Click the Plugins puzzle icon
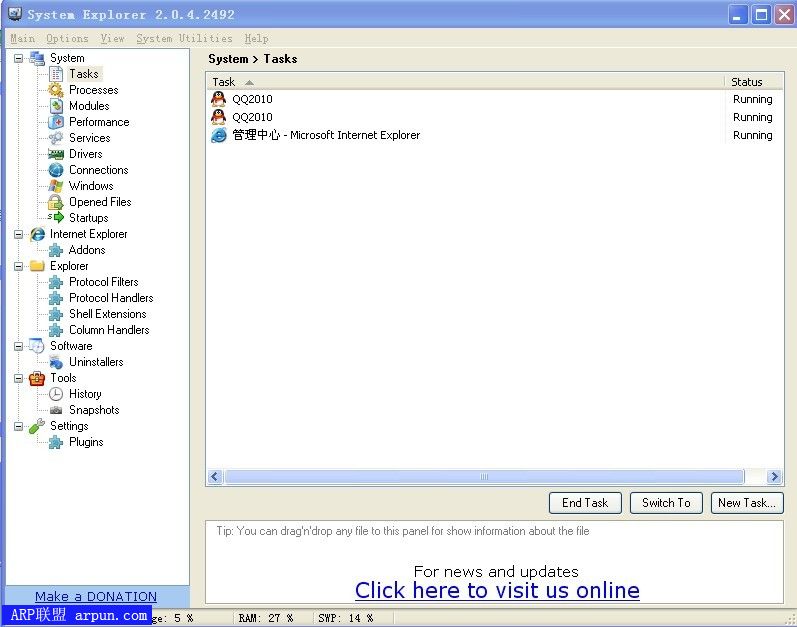Screen dimensions: 797x627 point(55,442)
